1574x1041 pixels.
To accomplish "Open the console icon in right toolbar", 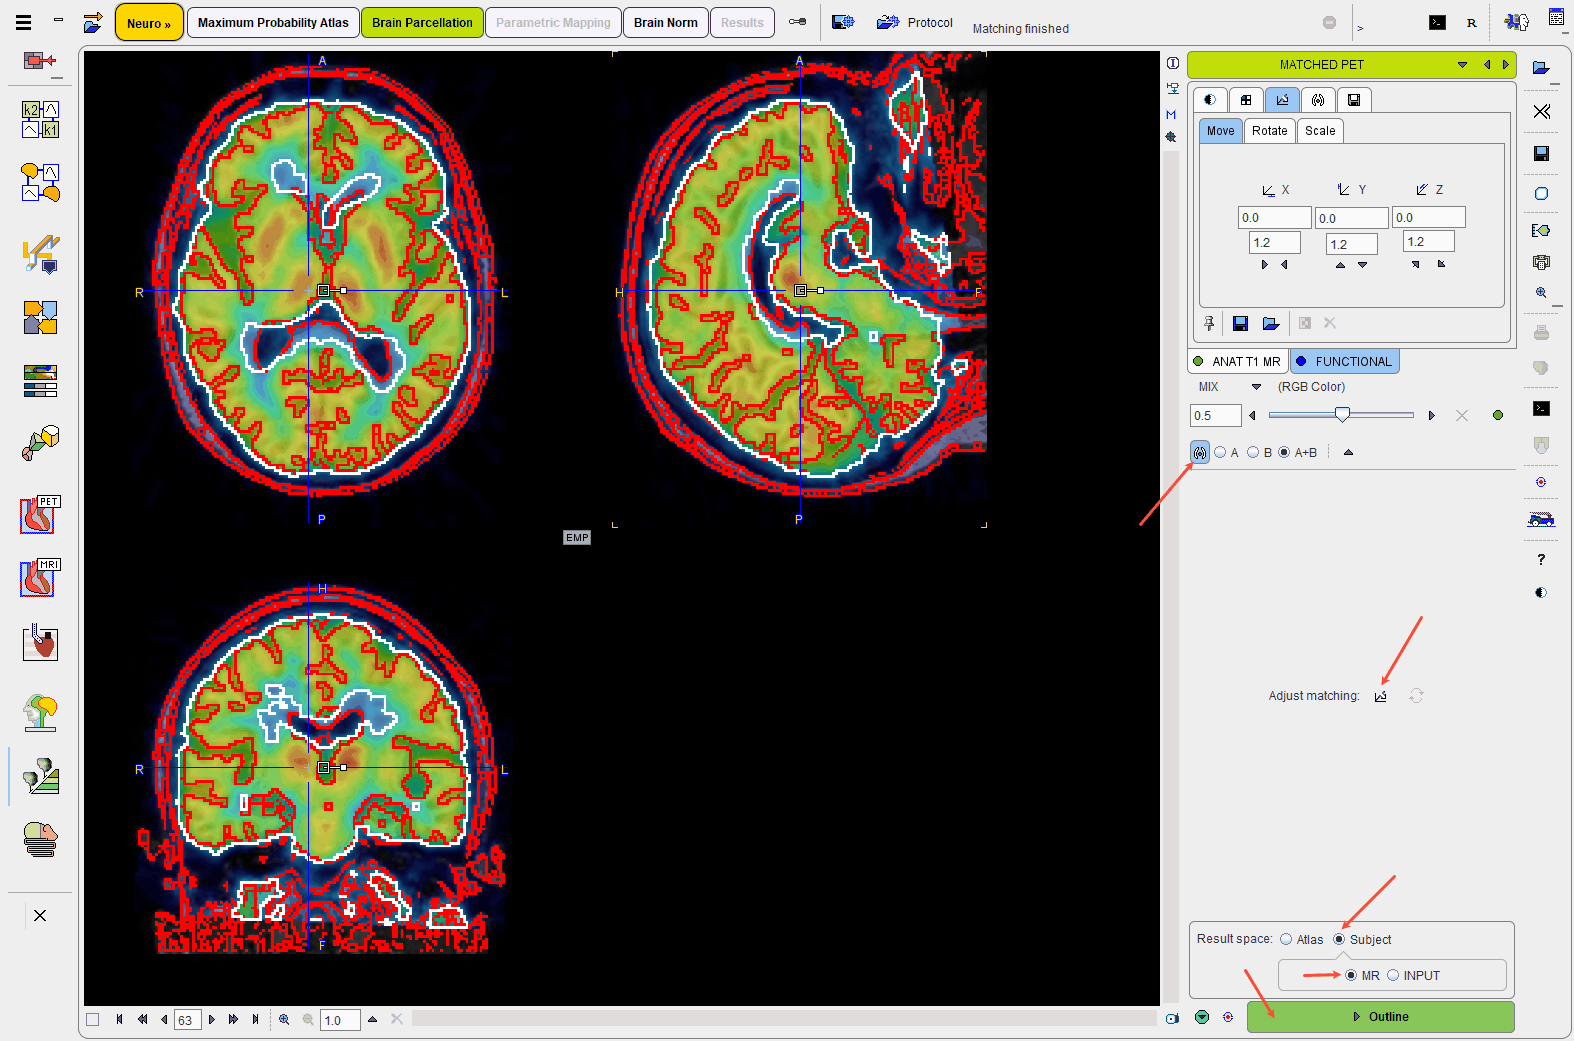I will coord(1541,408).
